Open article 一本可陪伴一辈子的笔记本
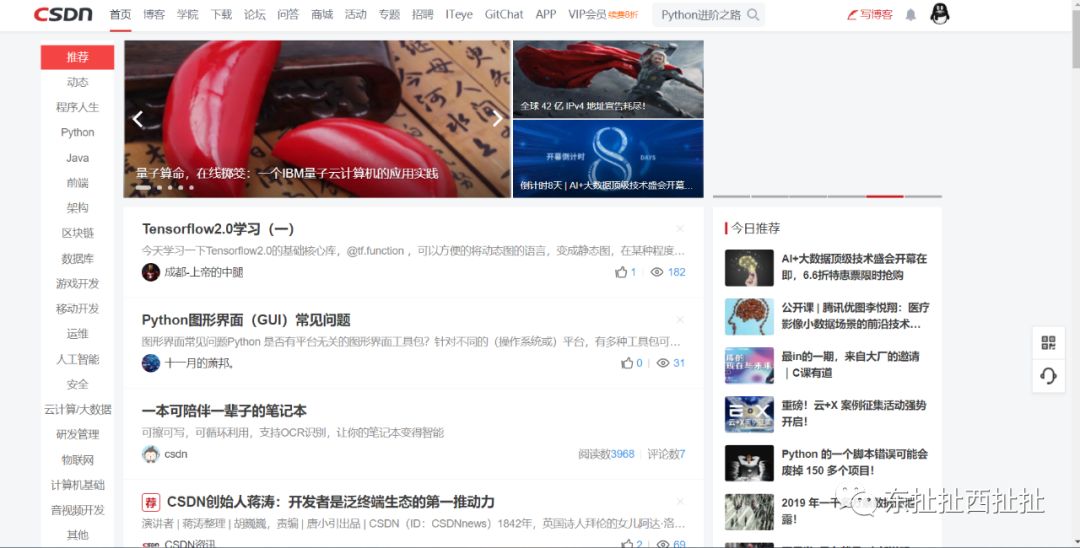1080x548 pixels. pos(224,411)
